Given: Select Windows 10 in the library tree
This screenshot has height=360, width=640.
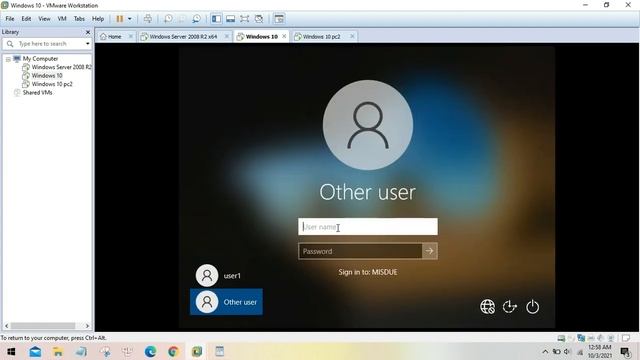Looking at the screenshot, I should pyautogui.click(x=47, y=76).
